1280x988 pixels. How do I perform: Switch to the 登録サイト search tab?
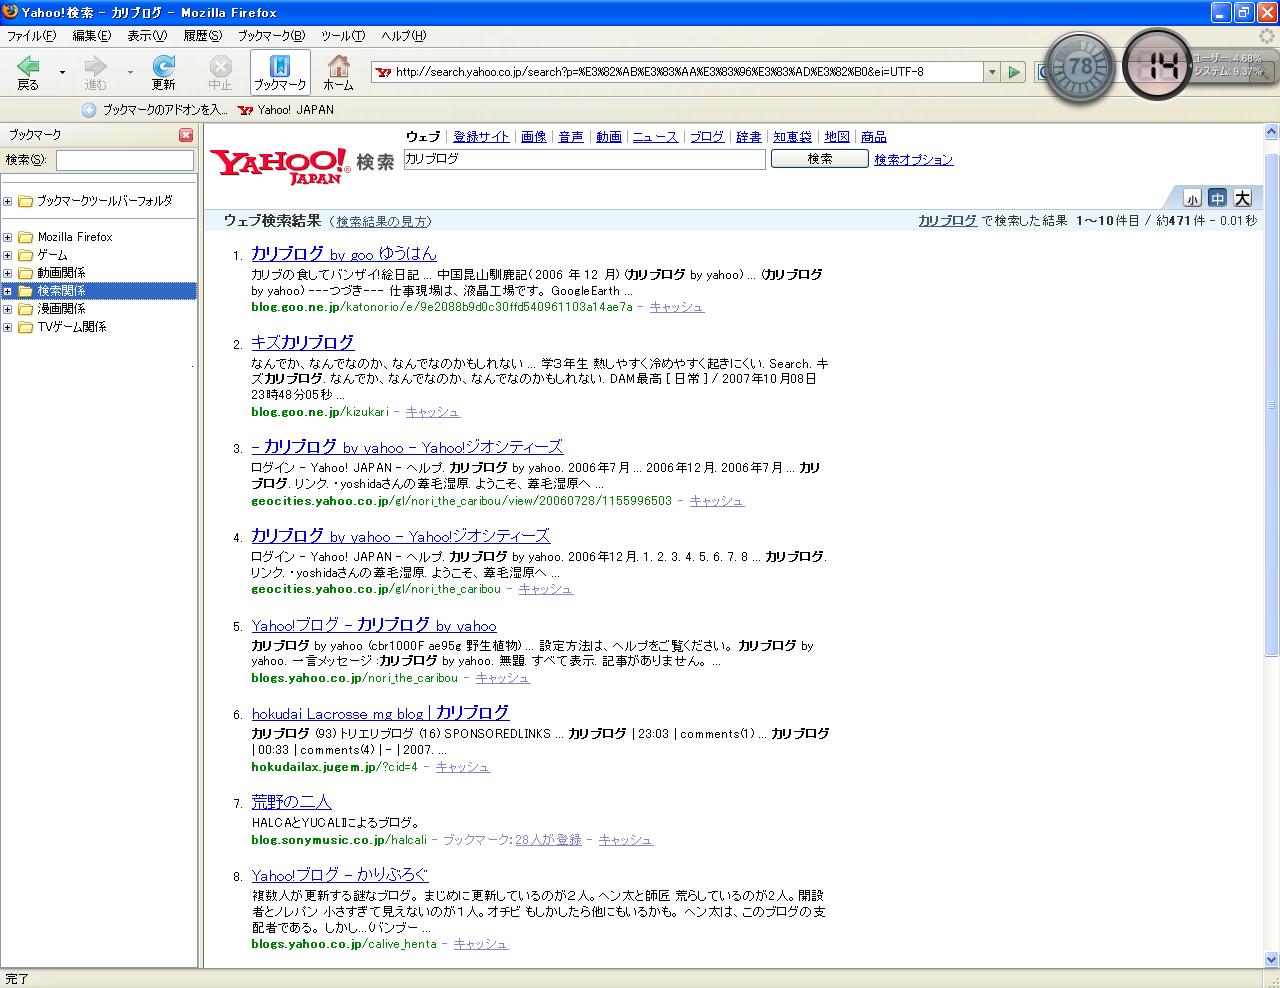[481, 137]
